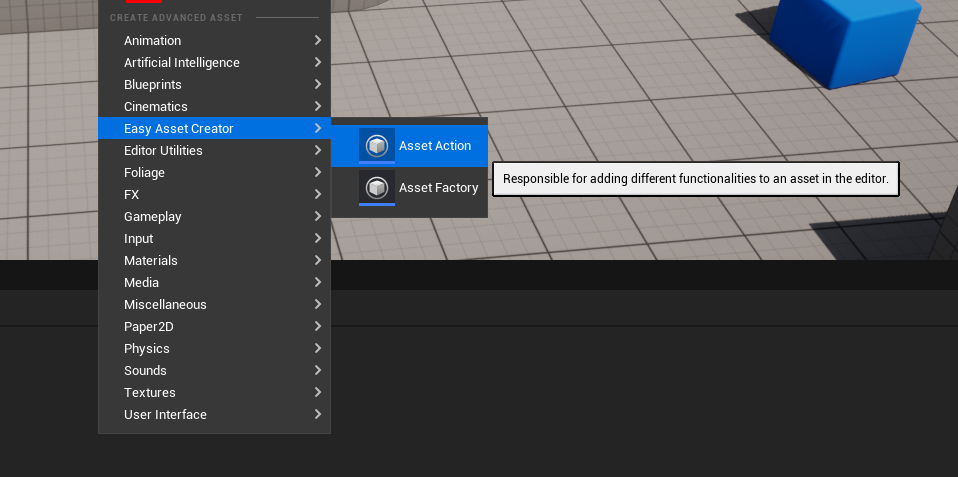Expand the chevron beside FX
Image resolution: width=958 pixels, height=477 pixels.
318,194
